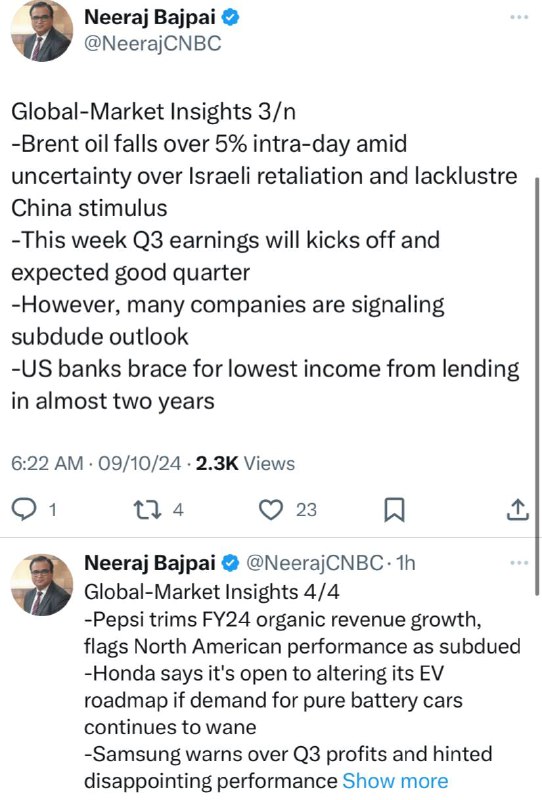The image size is (542, 800).
Task: Open three-dots menu on the 4/4 reply
Action: click(x=519, y=563)
